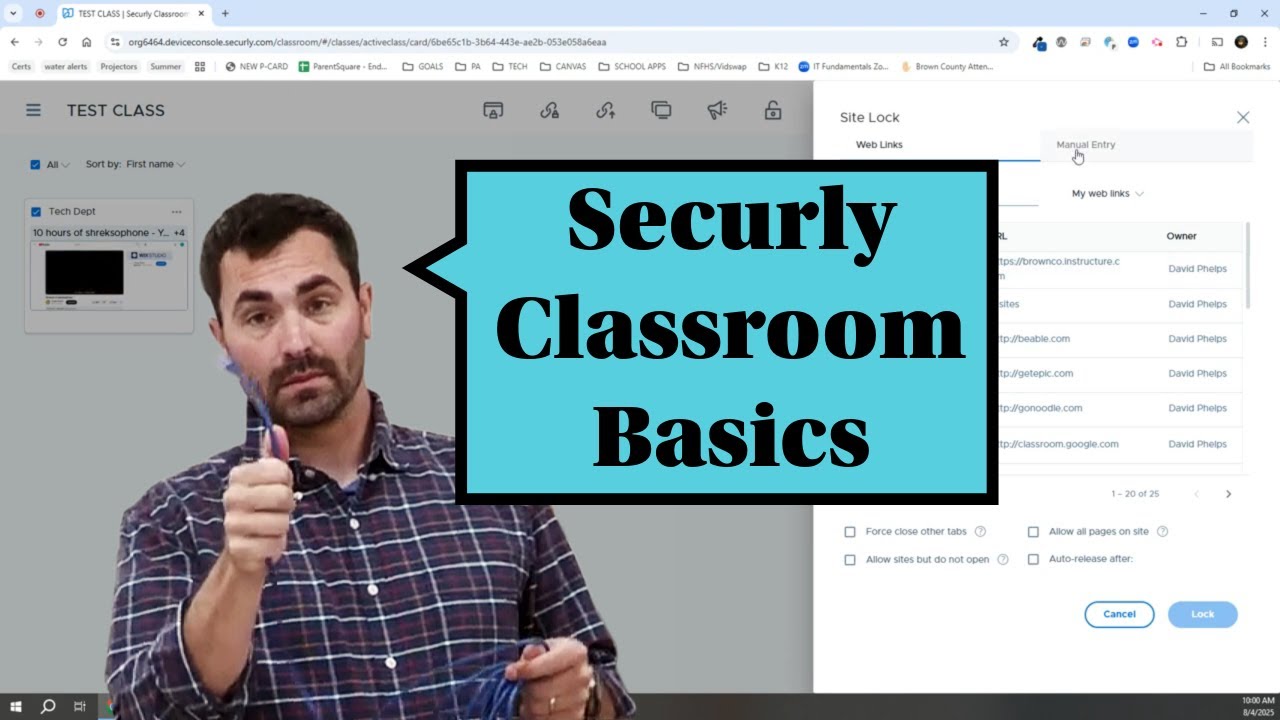Open the K12 bookmarks folder
1280x720 pixels.
point(773,67)
